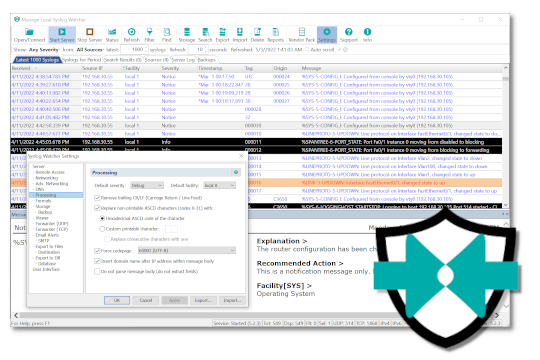Open the Force codepage combo box
This screenshot has width=540, height=360.
pyautogui.click(x=187, y=250)
